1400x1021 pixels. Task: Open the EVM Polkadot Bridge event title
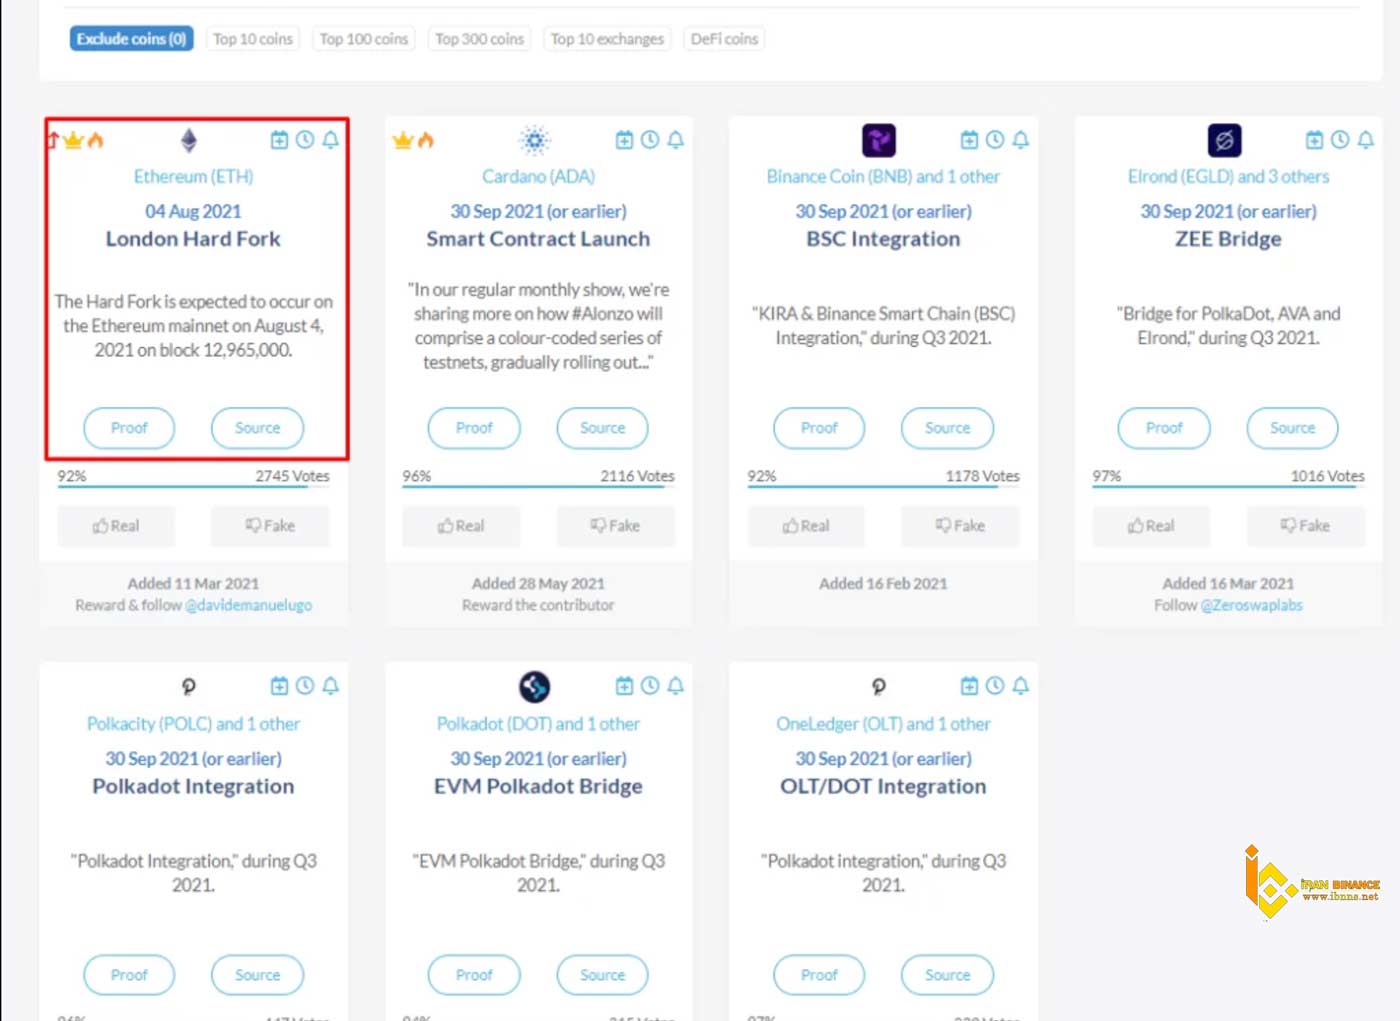pyautogui.click(x=538, y=787)
